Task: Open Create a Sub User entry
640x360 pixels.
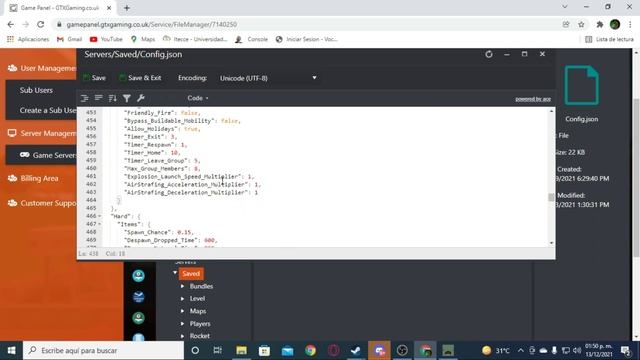Action: (48, 110)
